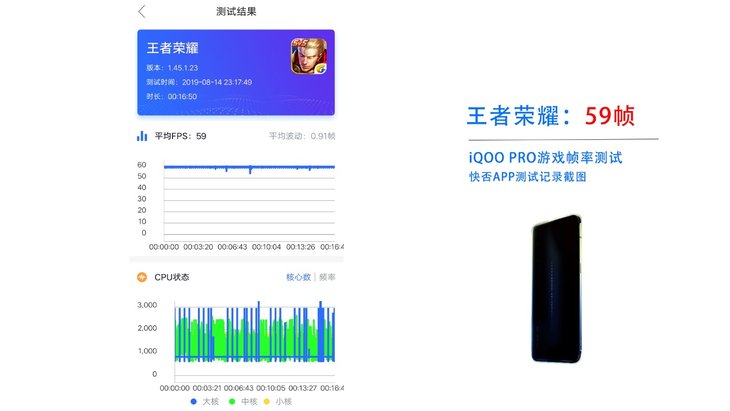This screenshot has width=730, height=411.
Task: Select the 测试结果 page title
Action: coord(236,12)
